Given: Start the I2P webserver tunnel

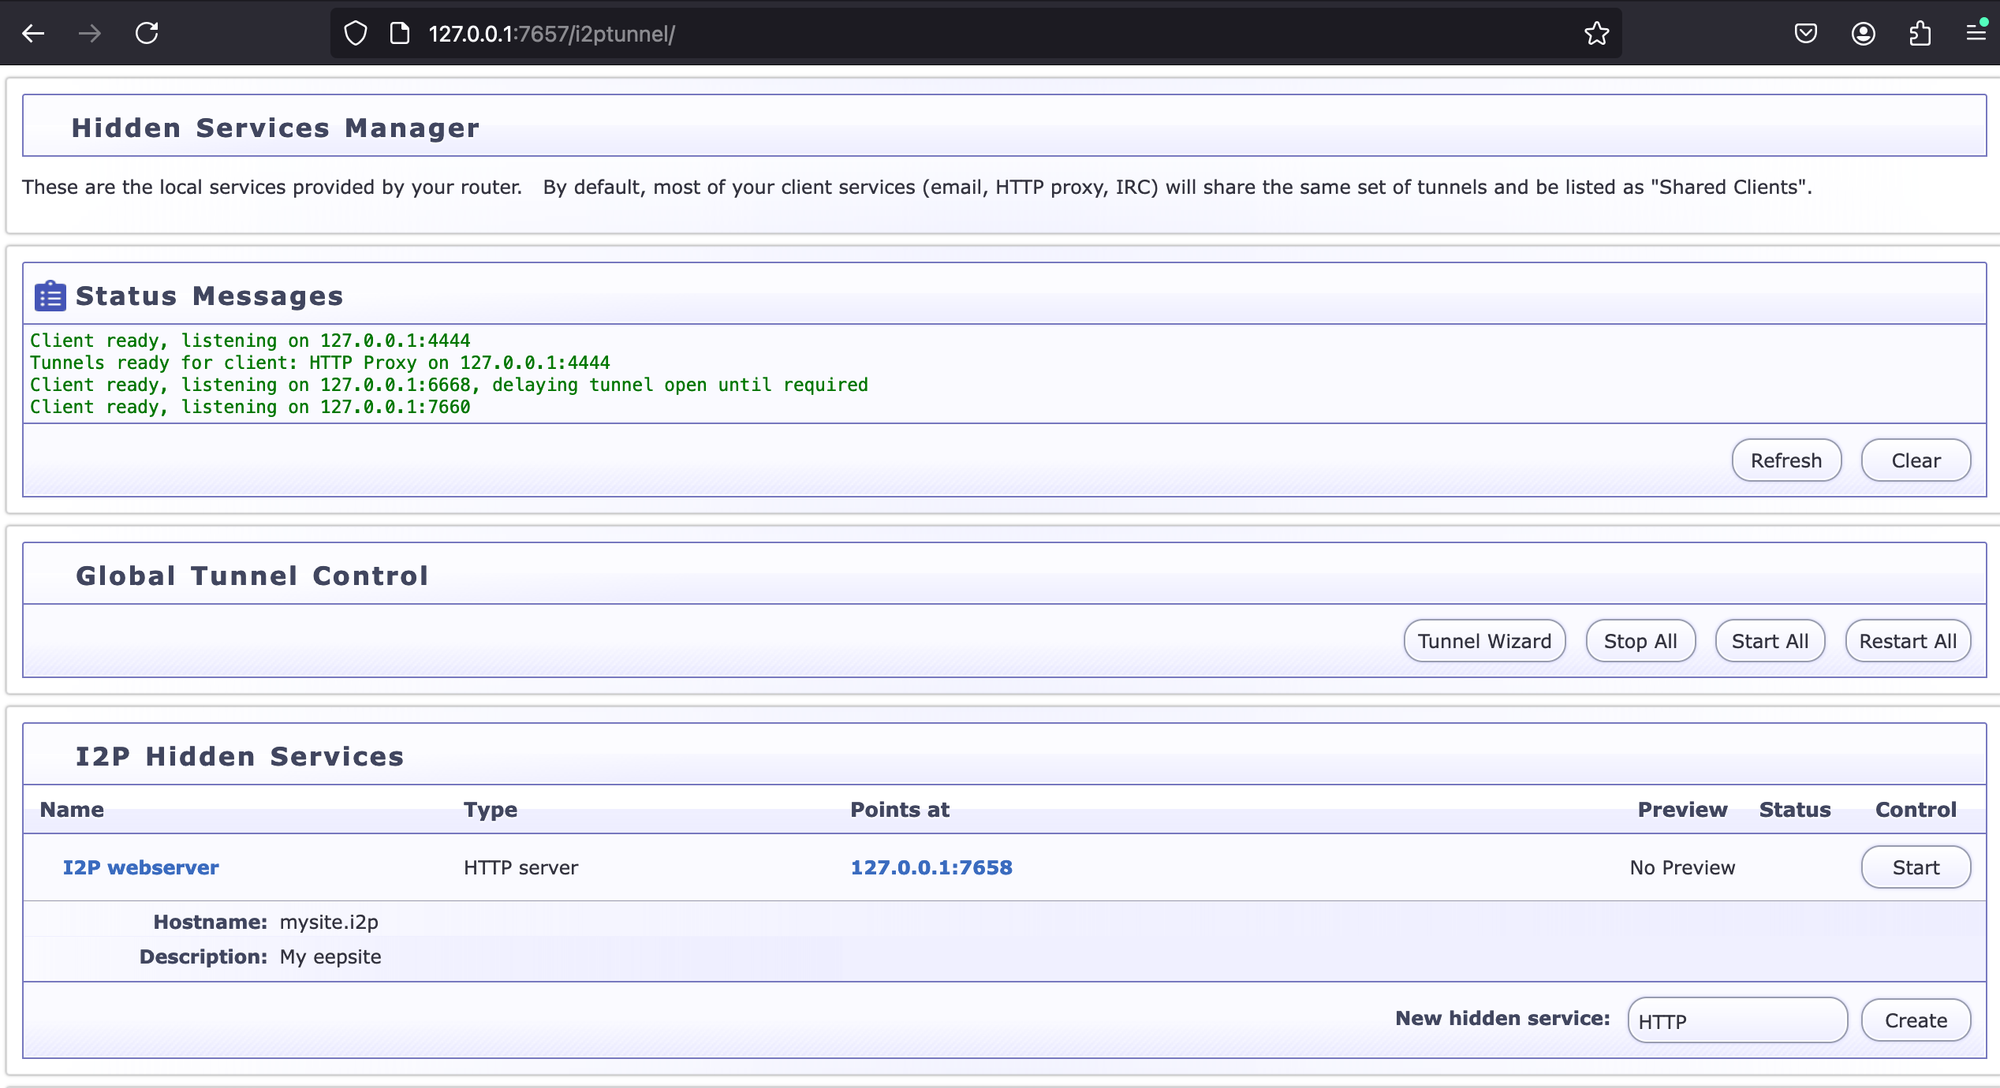Looking at the screenshot, I should click(1915, 867).
